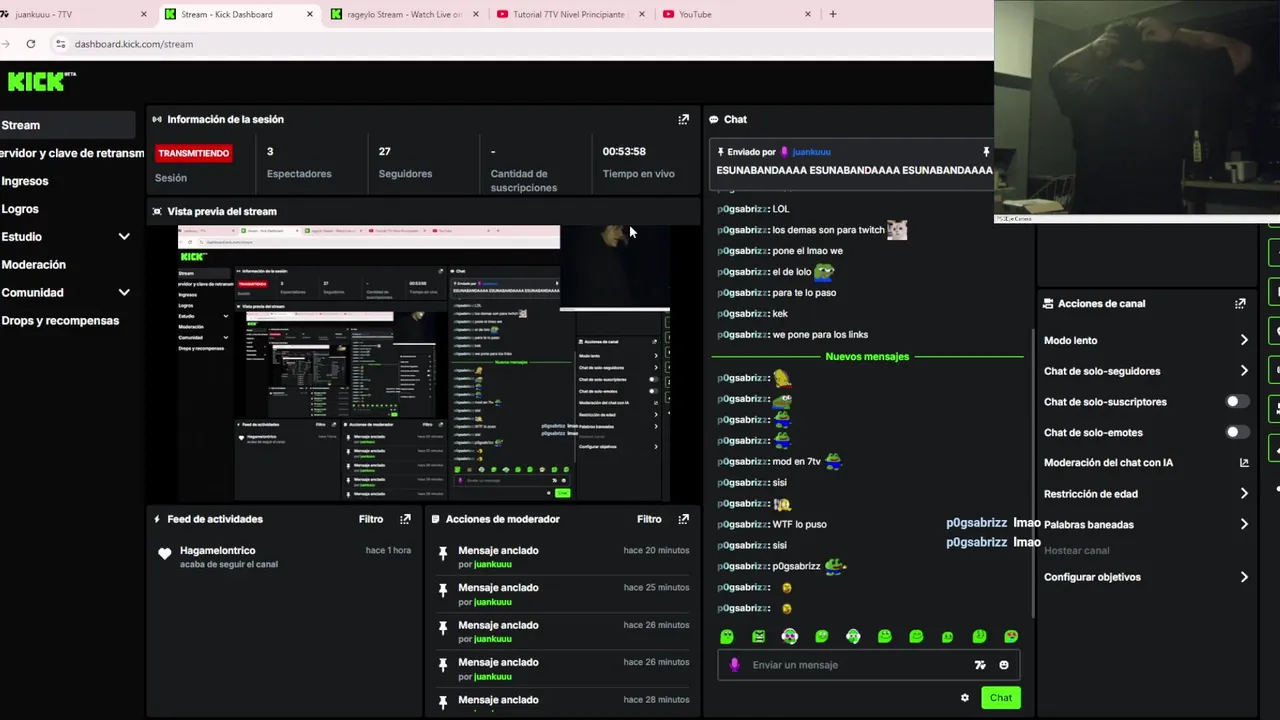Pick the pink-glasses headphones emote

(790, 636)
